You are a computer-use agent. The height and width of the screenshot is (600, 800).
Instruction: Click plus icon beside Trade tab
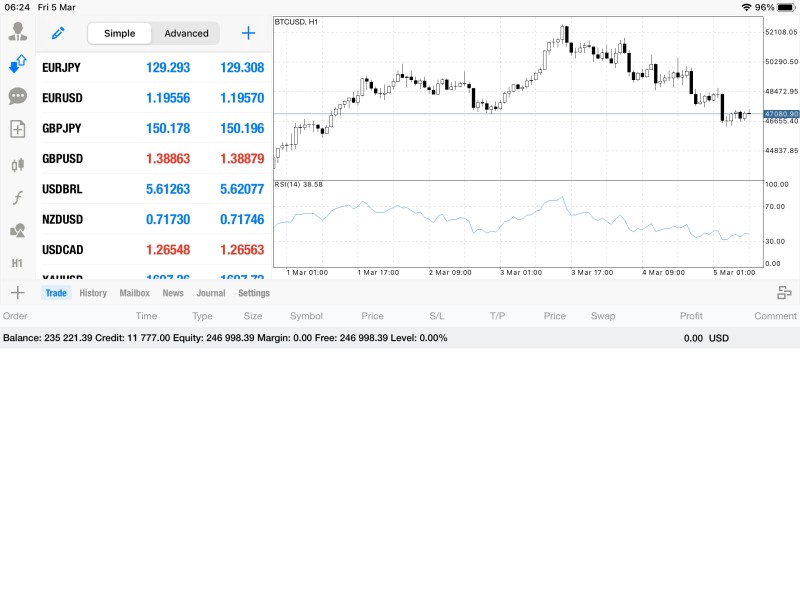click(x=18, y=292)
